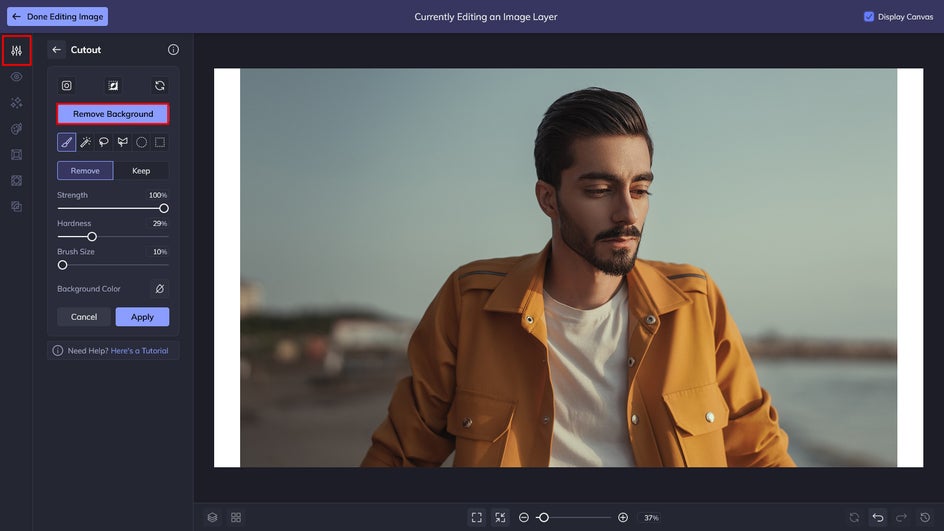
Task: Click the 'Currently Editing an Image Layer' heading
Action: click(x=486, y=17)
